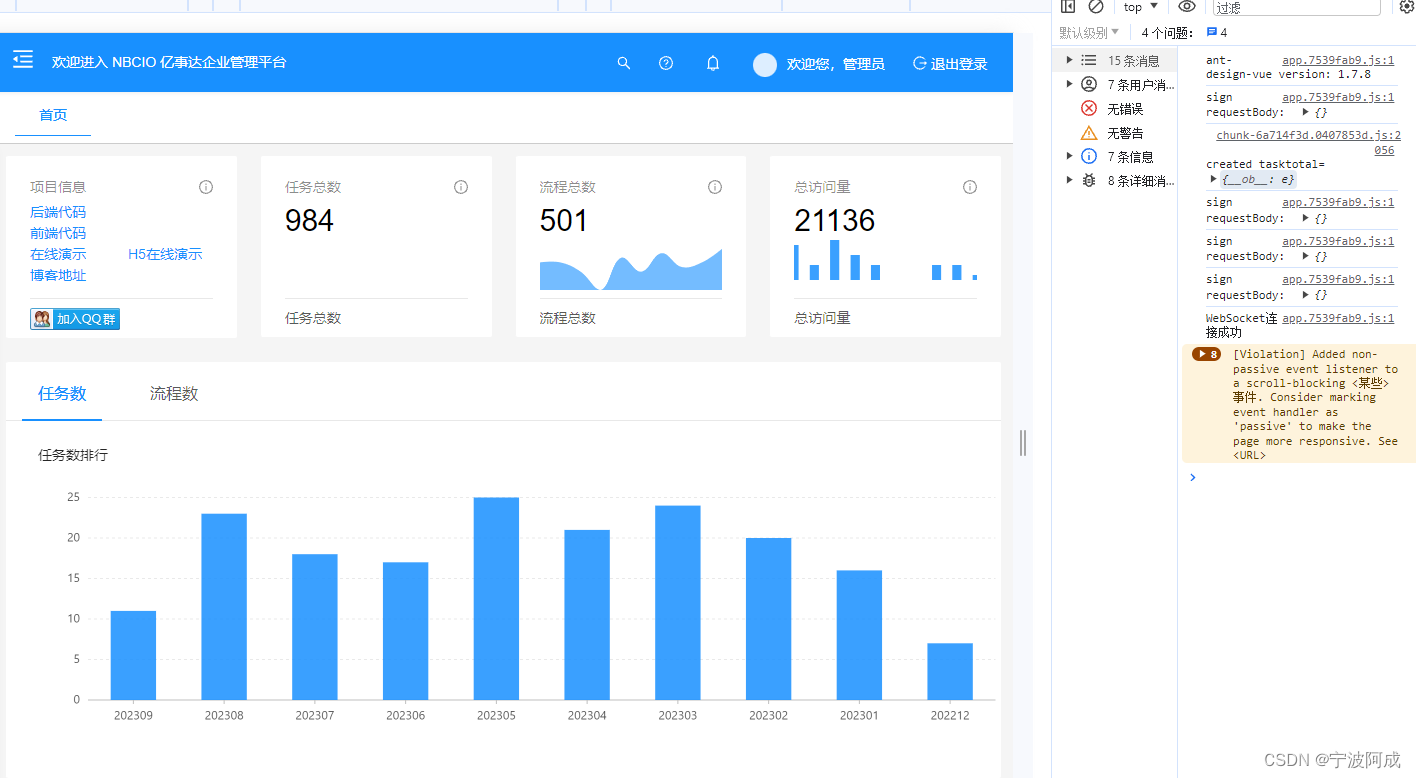Click the round user avatar in header

click(765, 64)
